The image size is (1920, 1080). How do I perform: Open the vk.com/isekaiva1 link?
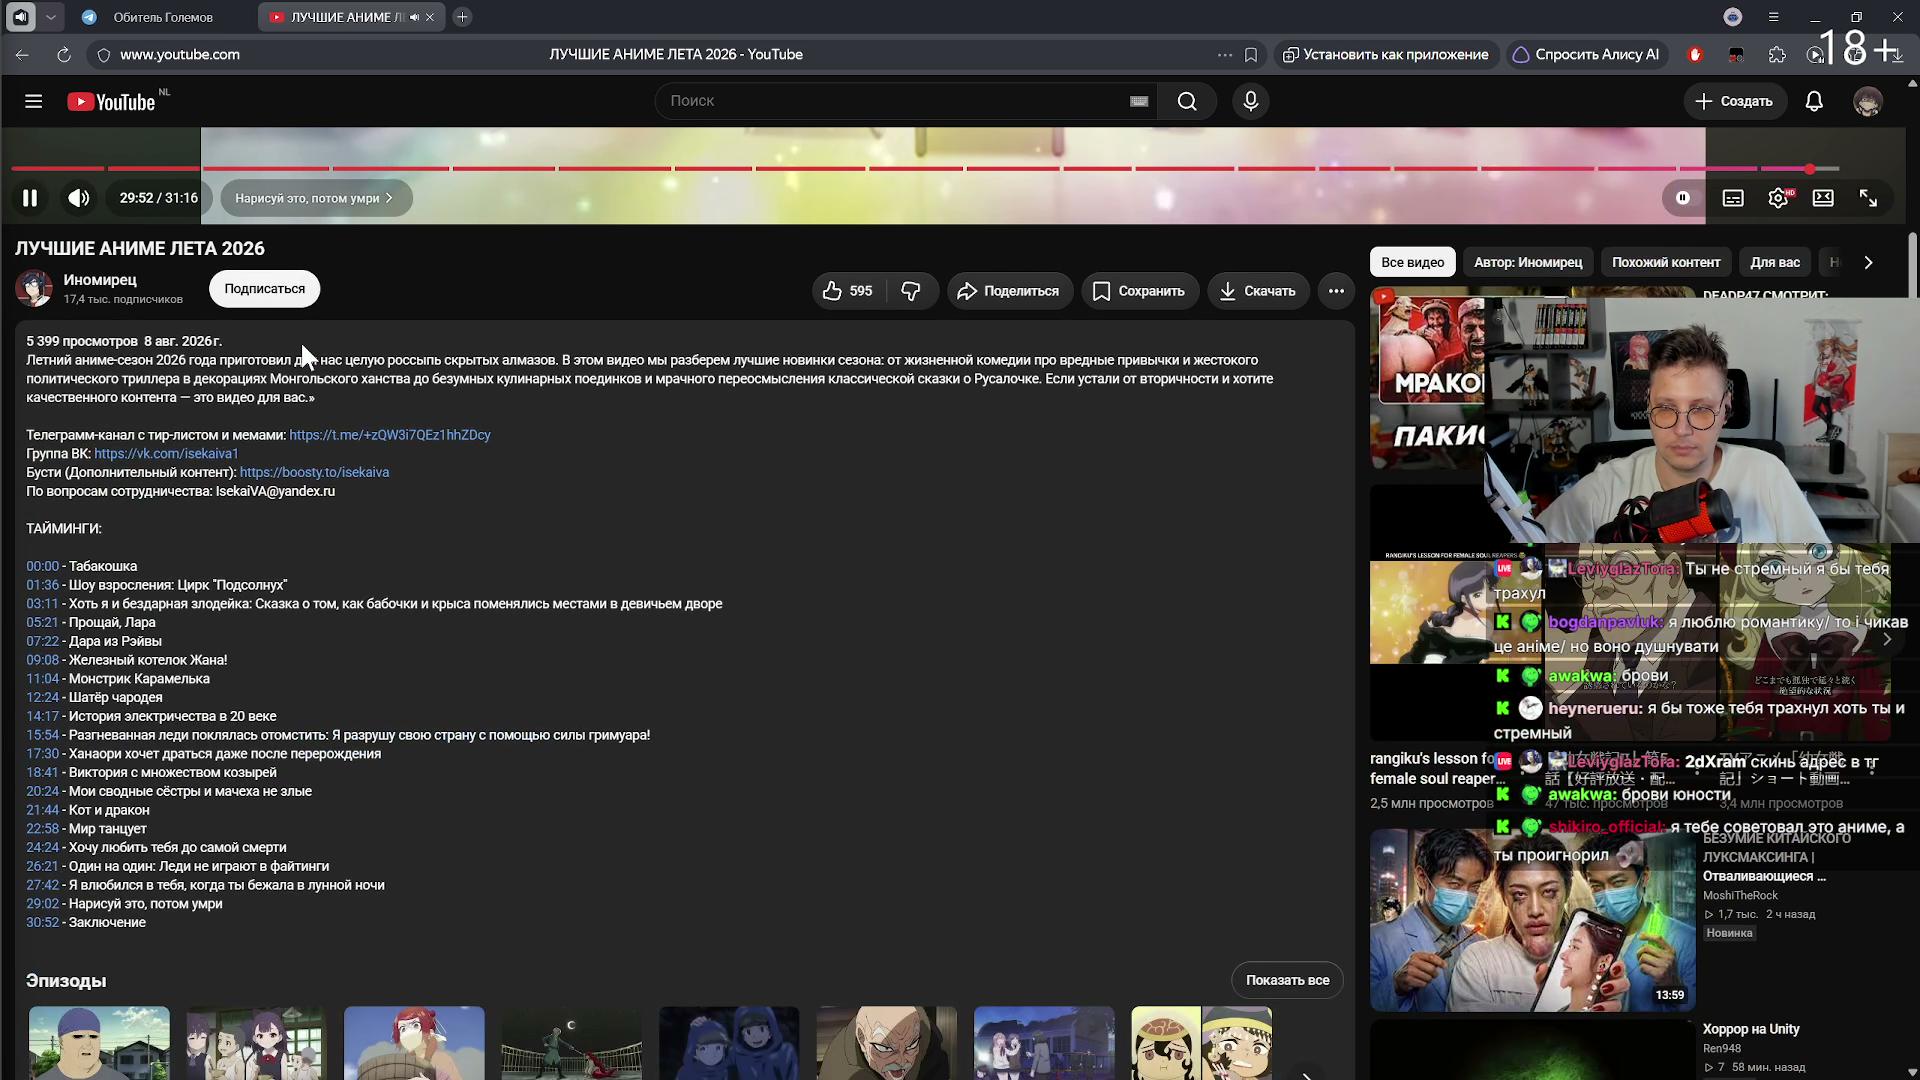coord(166,454)
